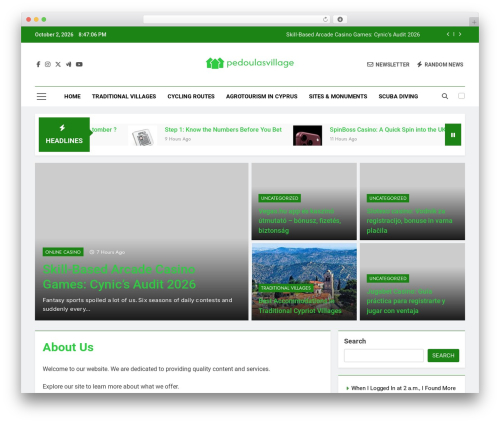Viewport: 500px width, 423px height.
Task: Open the VK social icon
Action: pos(68,64)
